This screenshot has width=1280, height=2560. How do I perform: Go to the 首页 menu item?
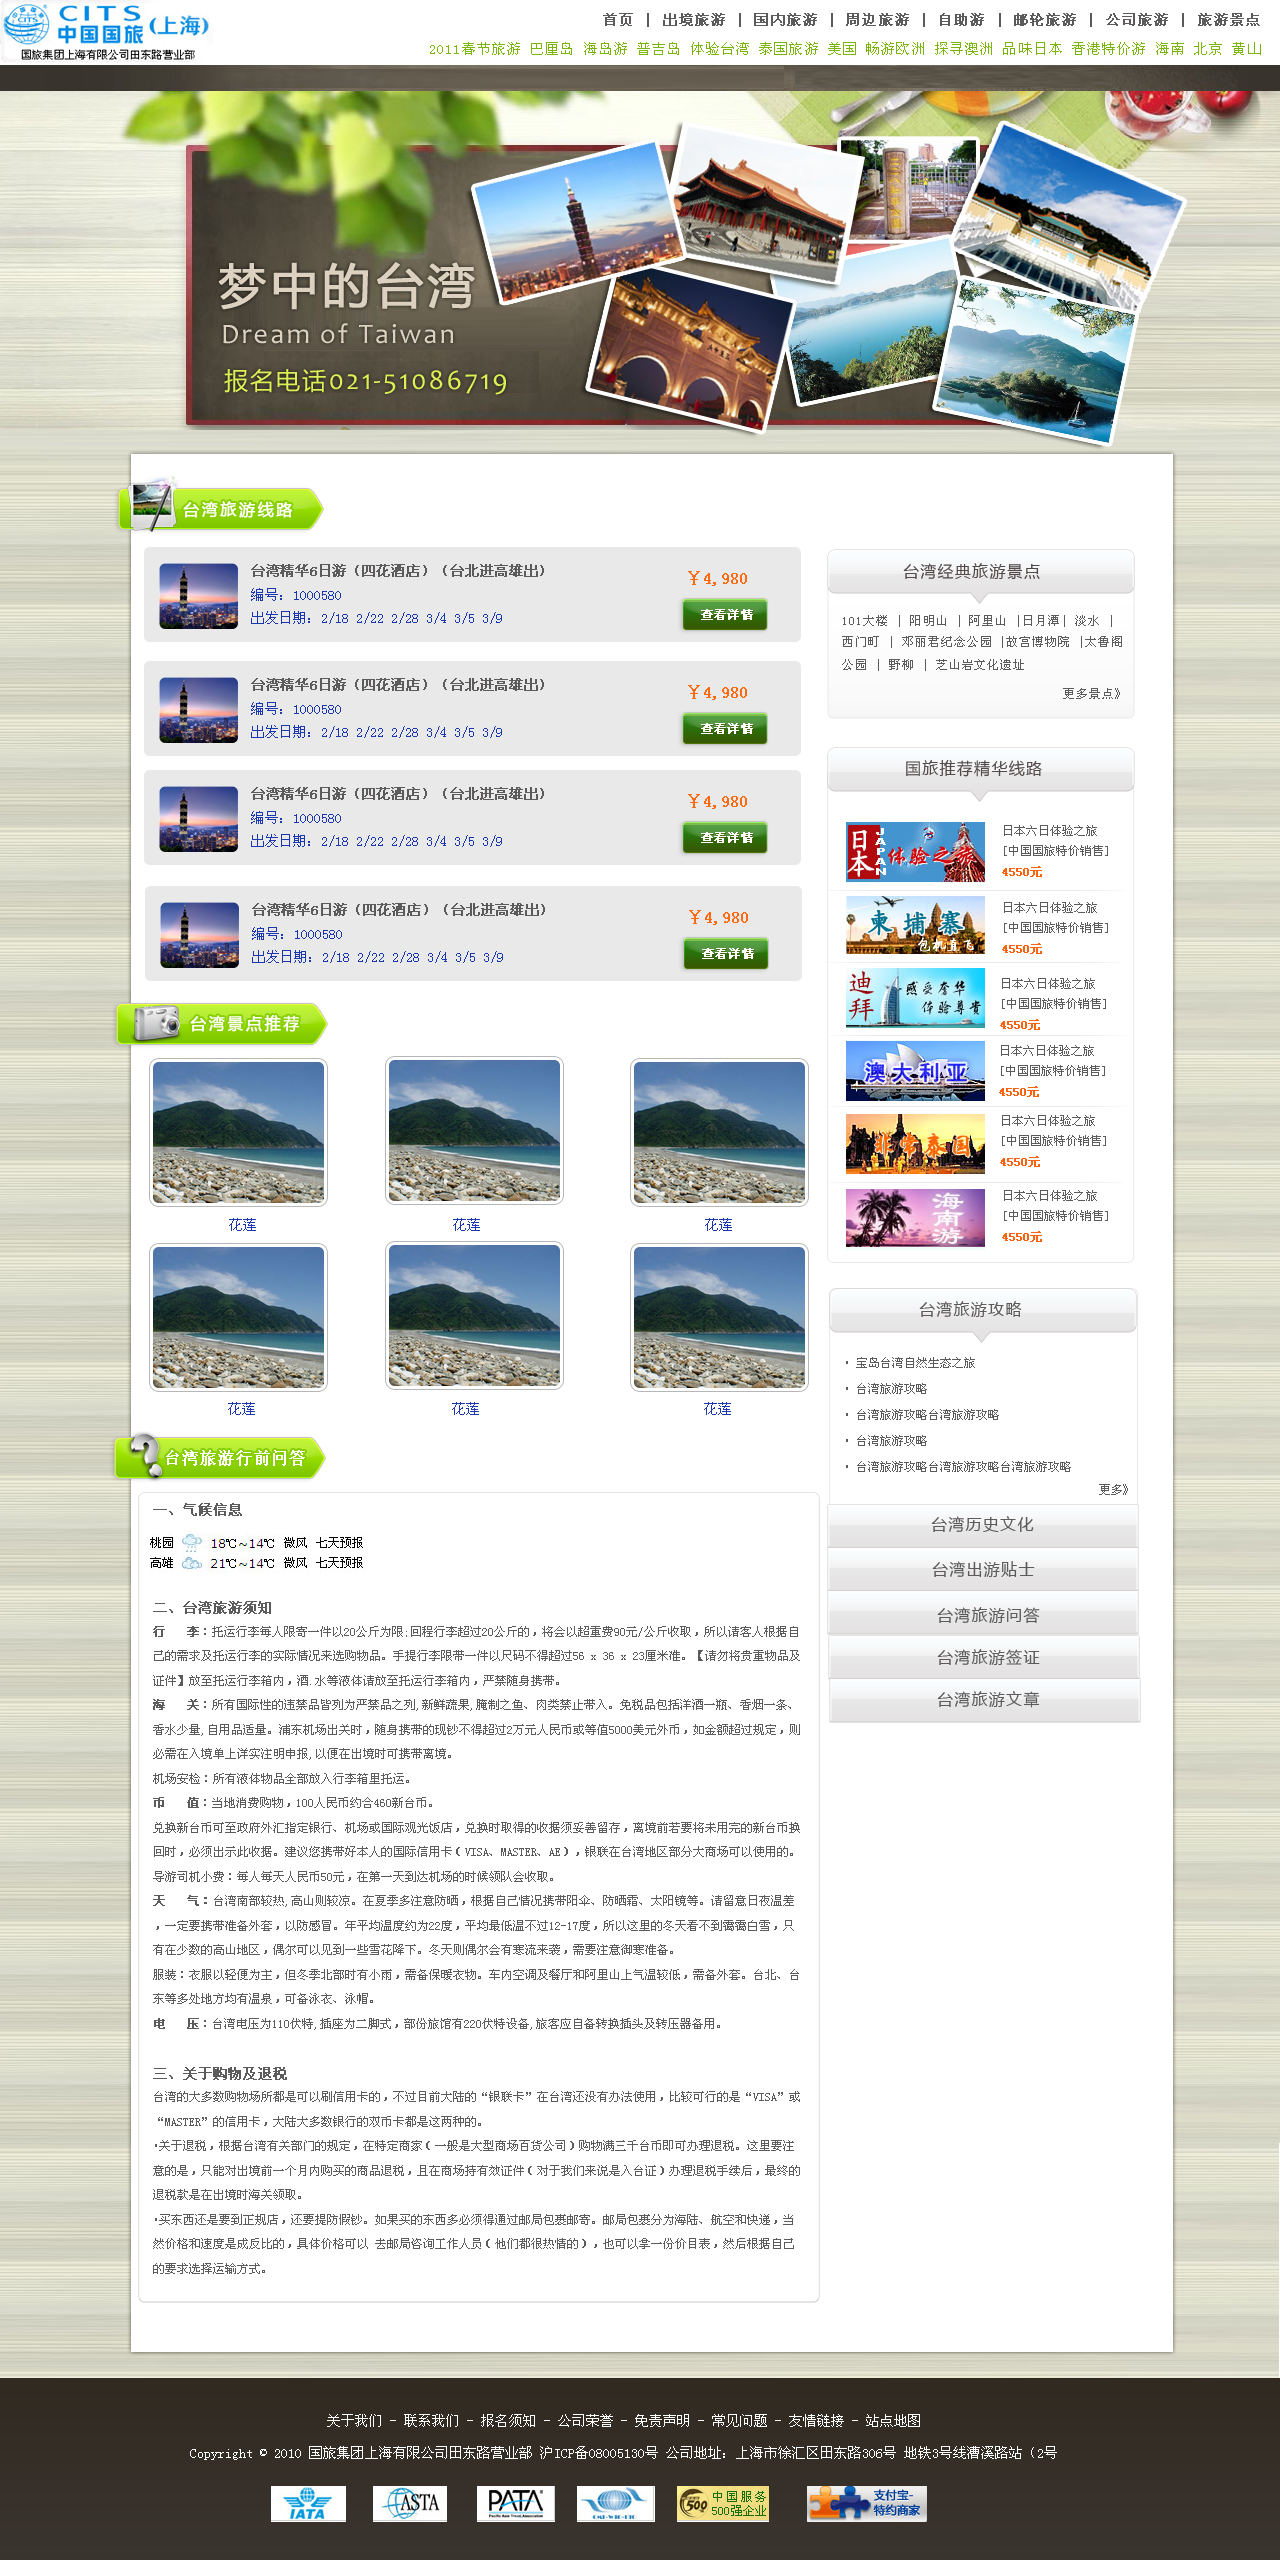click(x=618, y=20)
